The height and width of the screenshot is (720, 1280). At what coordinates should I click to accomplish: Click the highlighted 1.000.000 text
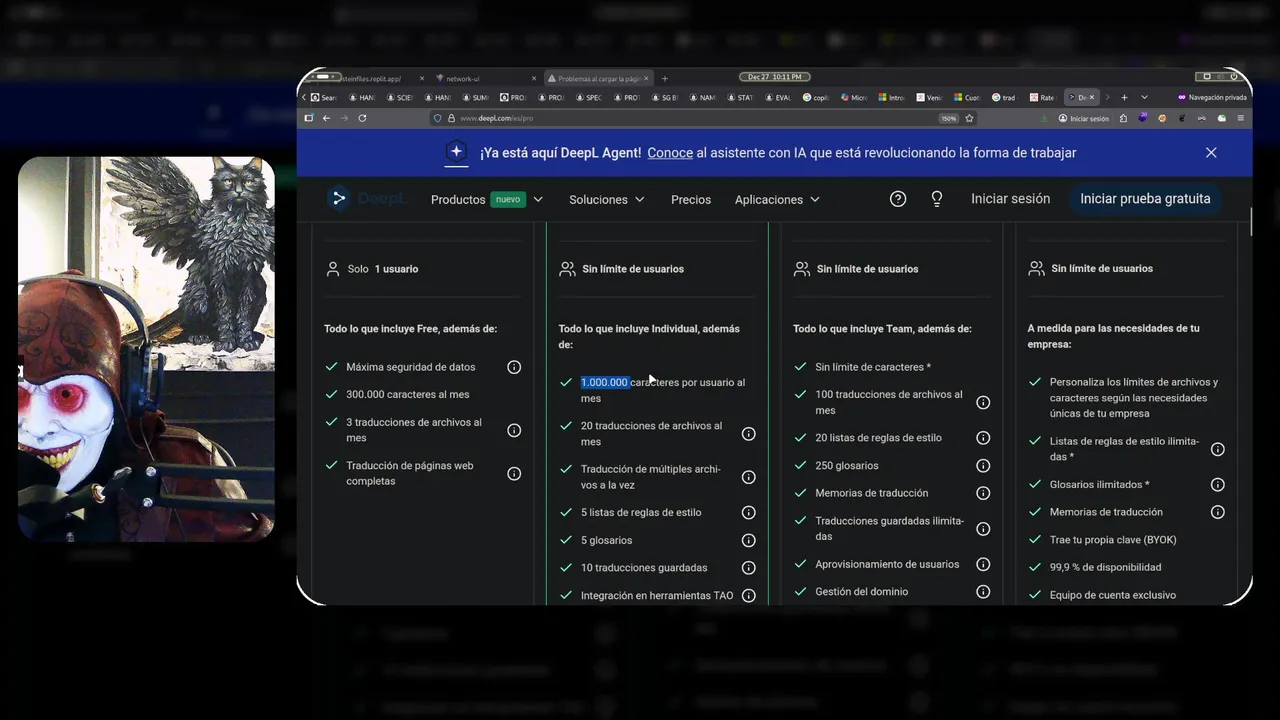(604, 382)
